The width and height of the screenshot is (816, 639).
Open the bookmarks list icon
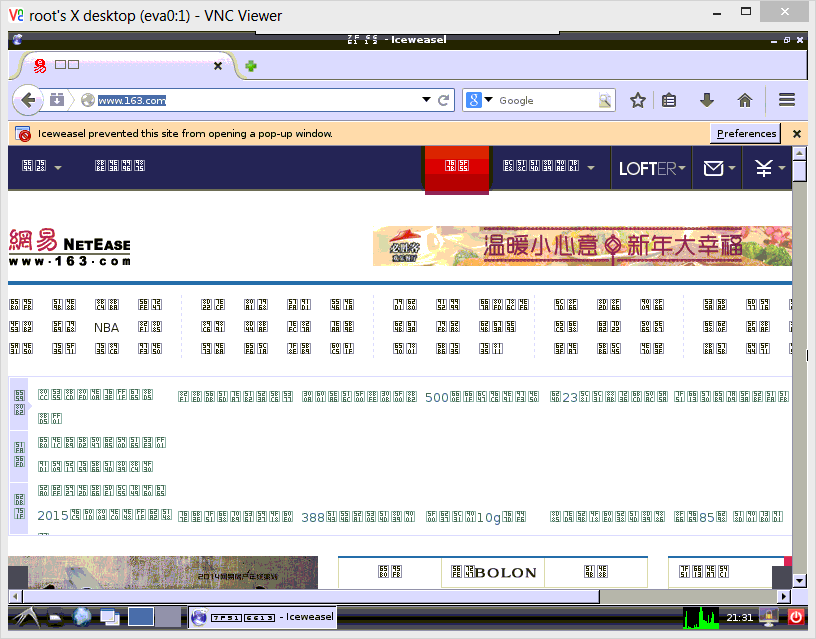pos(670,100)
